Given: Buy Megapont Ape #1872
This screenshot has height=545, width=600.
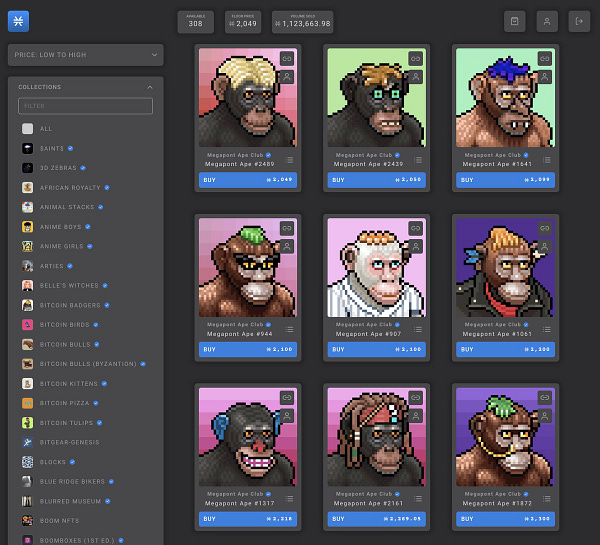Looking at the screenshot, I should (505, 519).
